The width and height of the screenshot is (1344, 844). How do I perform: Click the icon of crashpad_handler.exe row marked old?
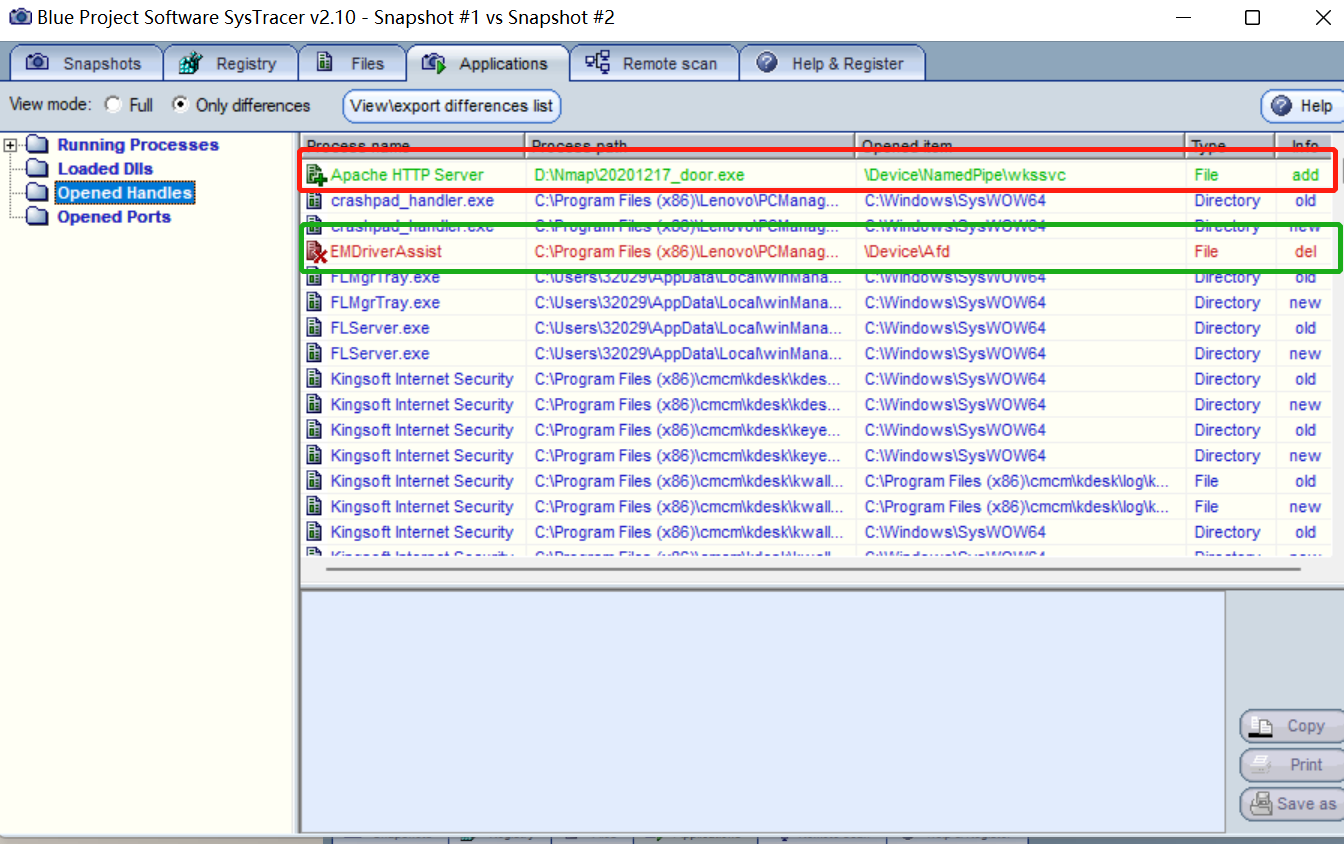point(315,201)
